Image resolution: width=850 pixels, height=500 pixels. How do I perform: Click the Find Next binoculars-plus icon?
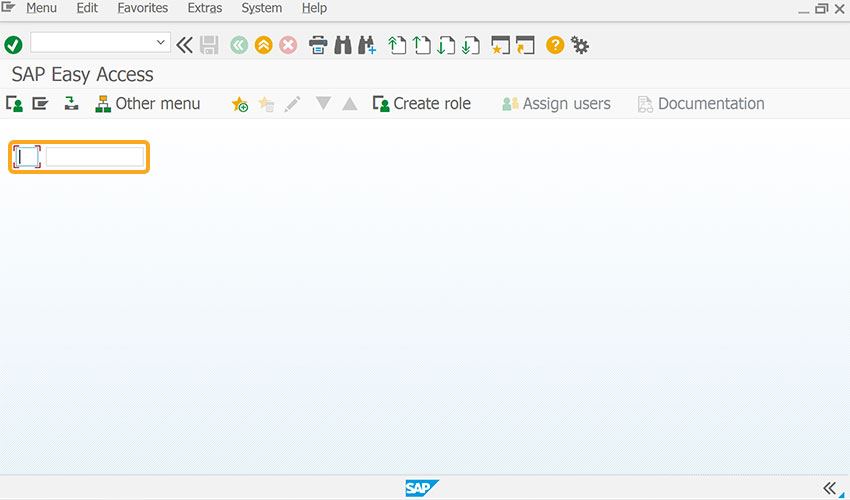point(367,45)
